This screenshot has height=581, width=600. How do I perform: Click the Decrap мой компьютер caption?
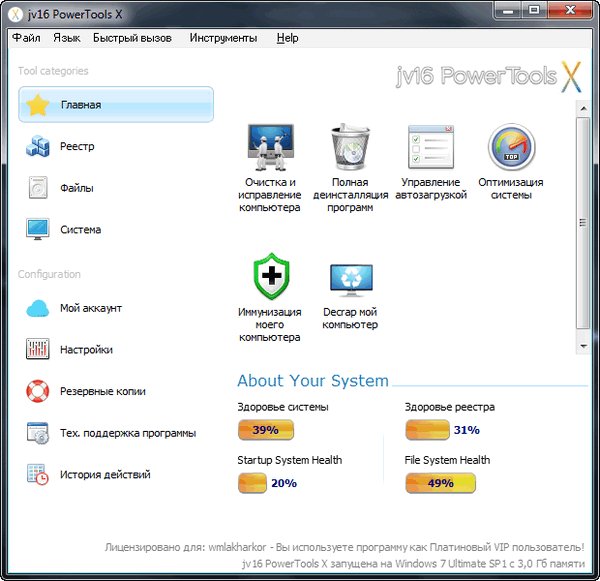point(350,318)
